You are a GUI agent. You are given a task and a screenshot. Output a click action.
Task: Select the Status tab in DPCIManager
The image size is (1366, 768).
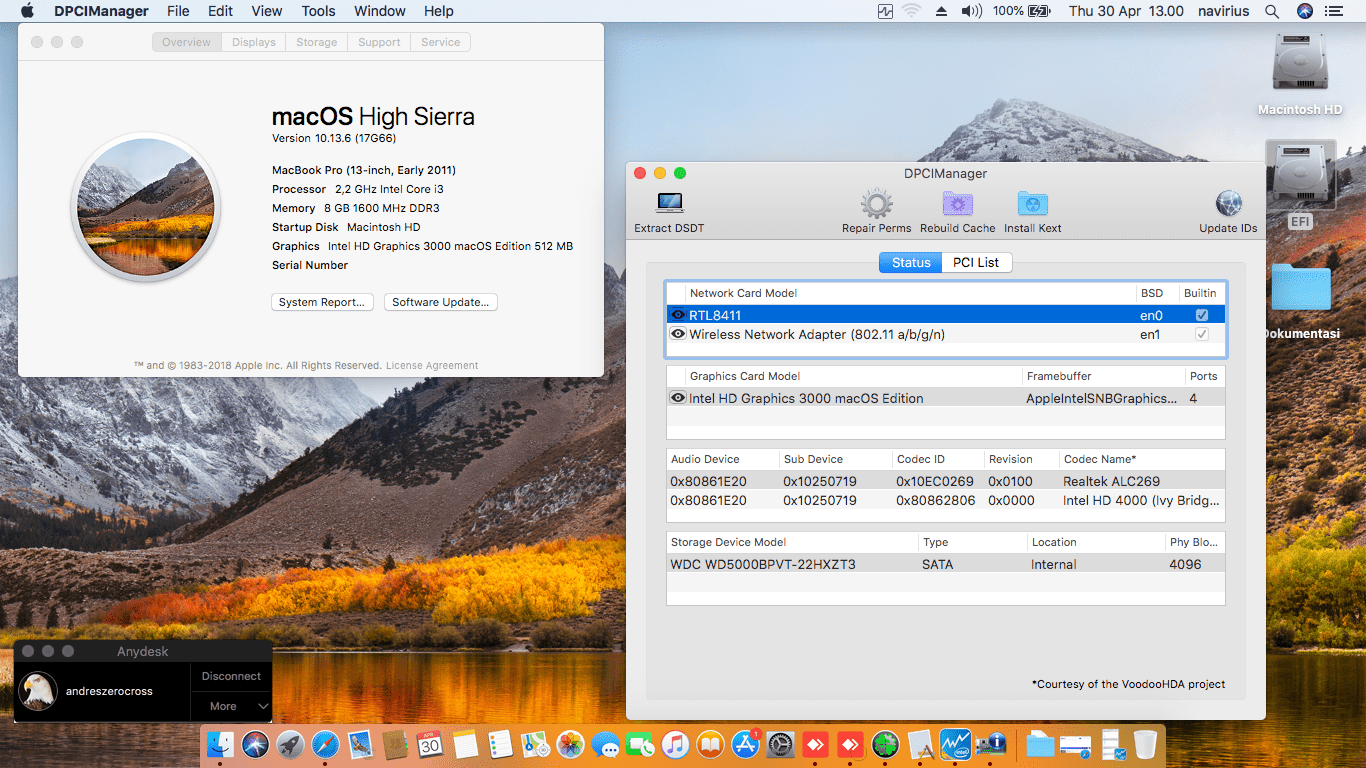pos(911,262)
